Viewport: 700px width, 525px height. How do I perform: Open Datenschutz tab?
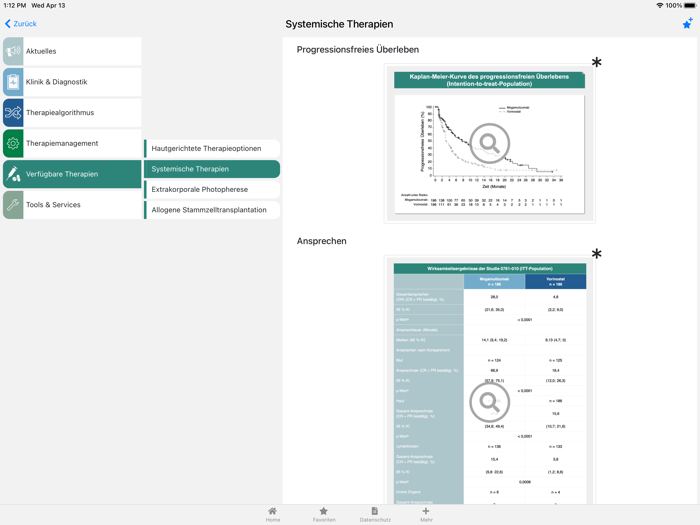coord(375,515)
